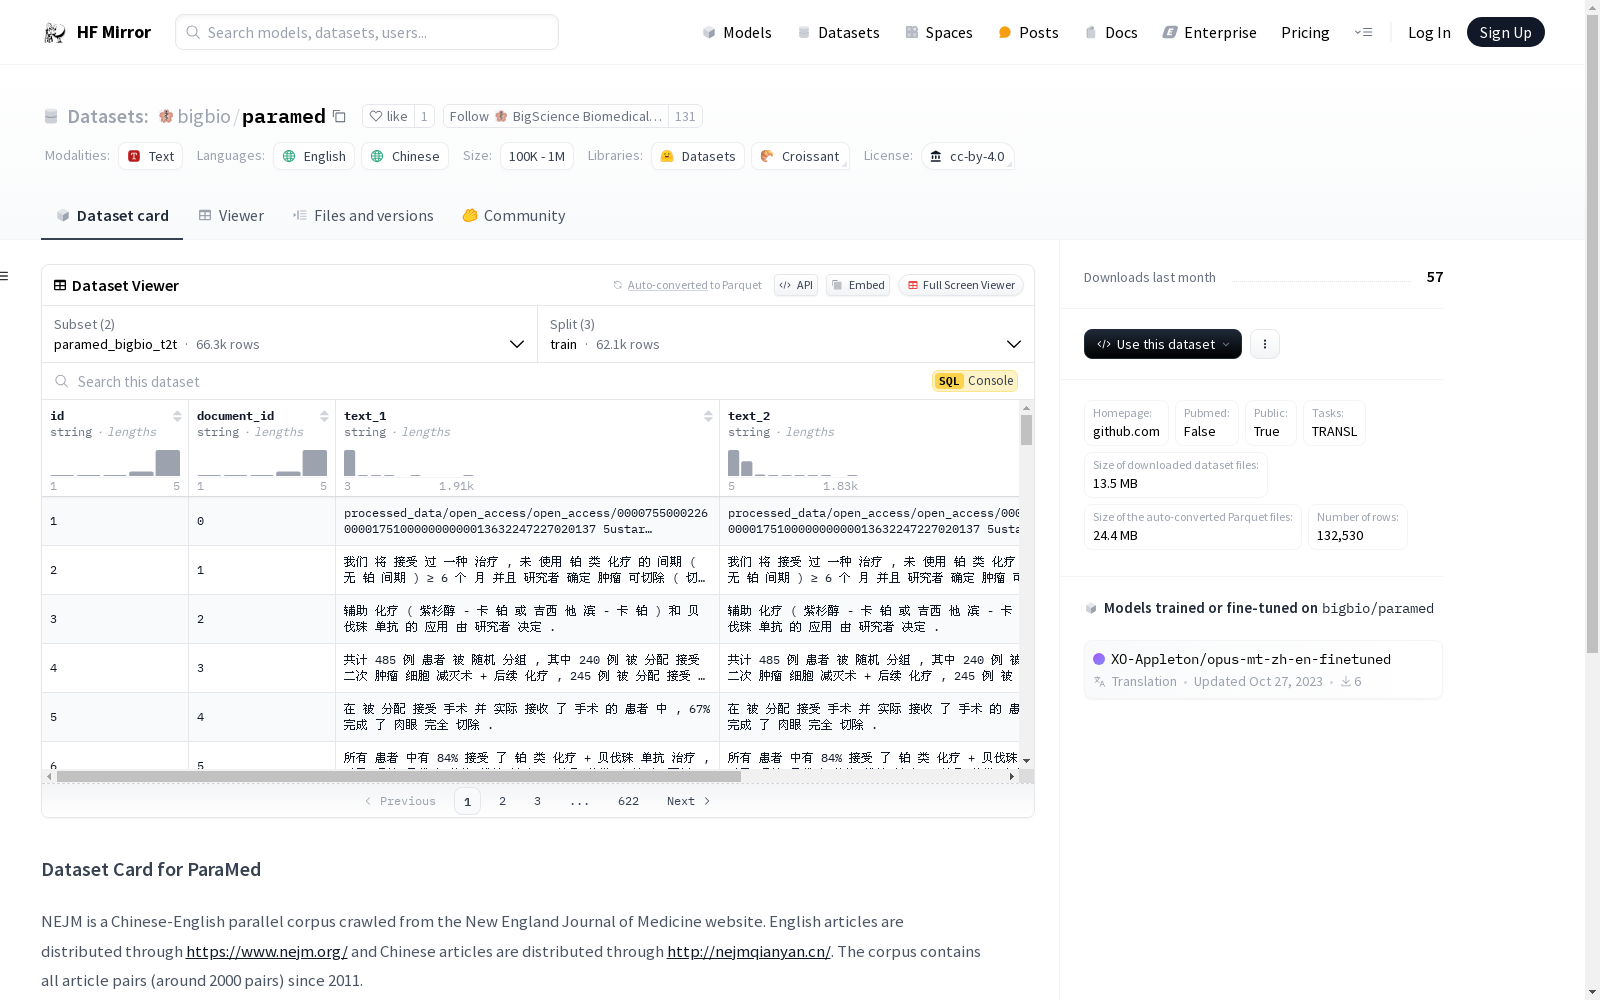The image size is (1600, 1000).
Task: Open the Pricing page
Action: point(1305,32)
